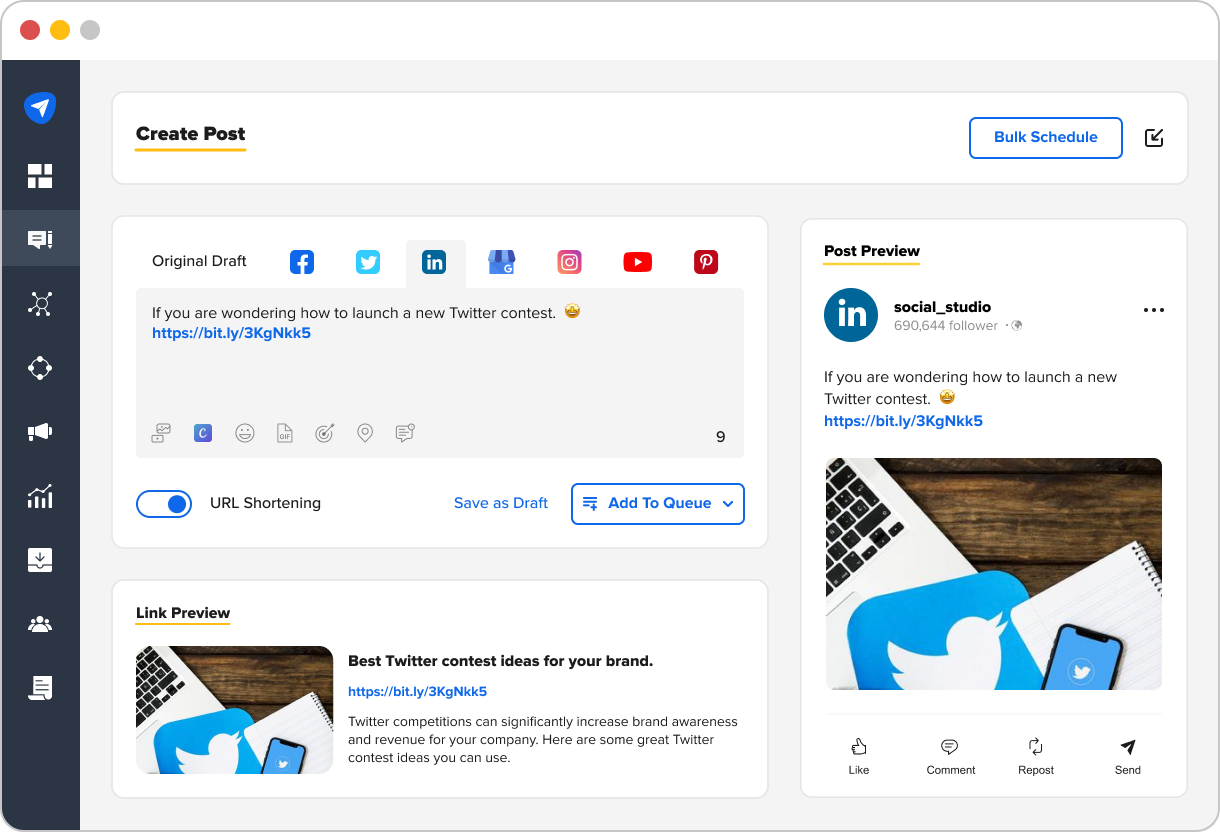Viewport: 1220px width, 832px height.
Task: Open the Instagram platform tab
Action: click(569, 262)
